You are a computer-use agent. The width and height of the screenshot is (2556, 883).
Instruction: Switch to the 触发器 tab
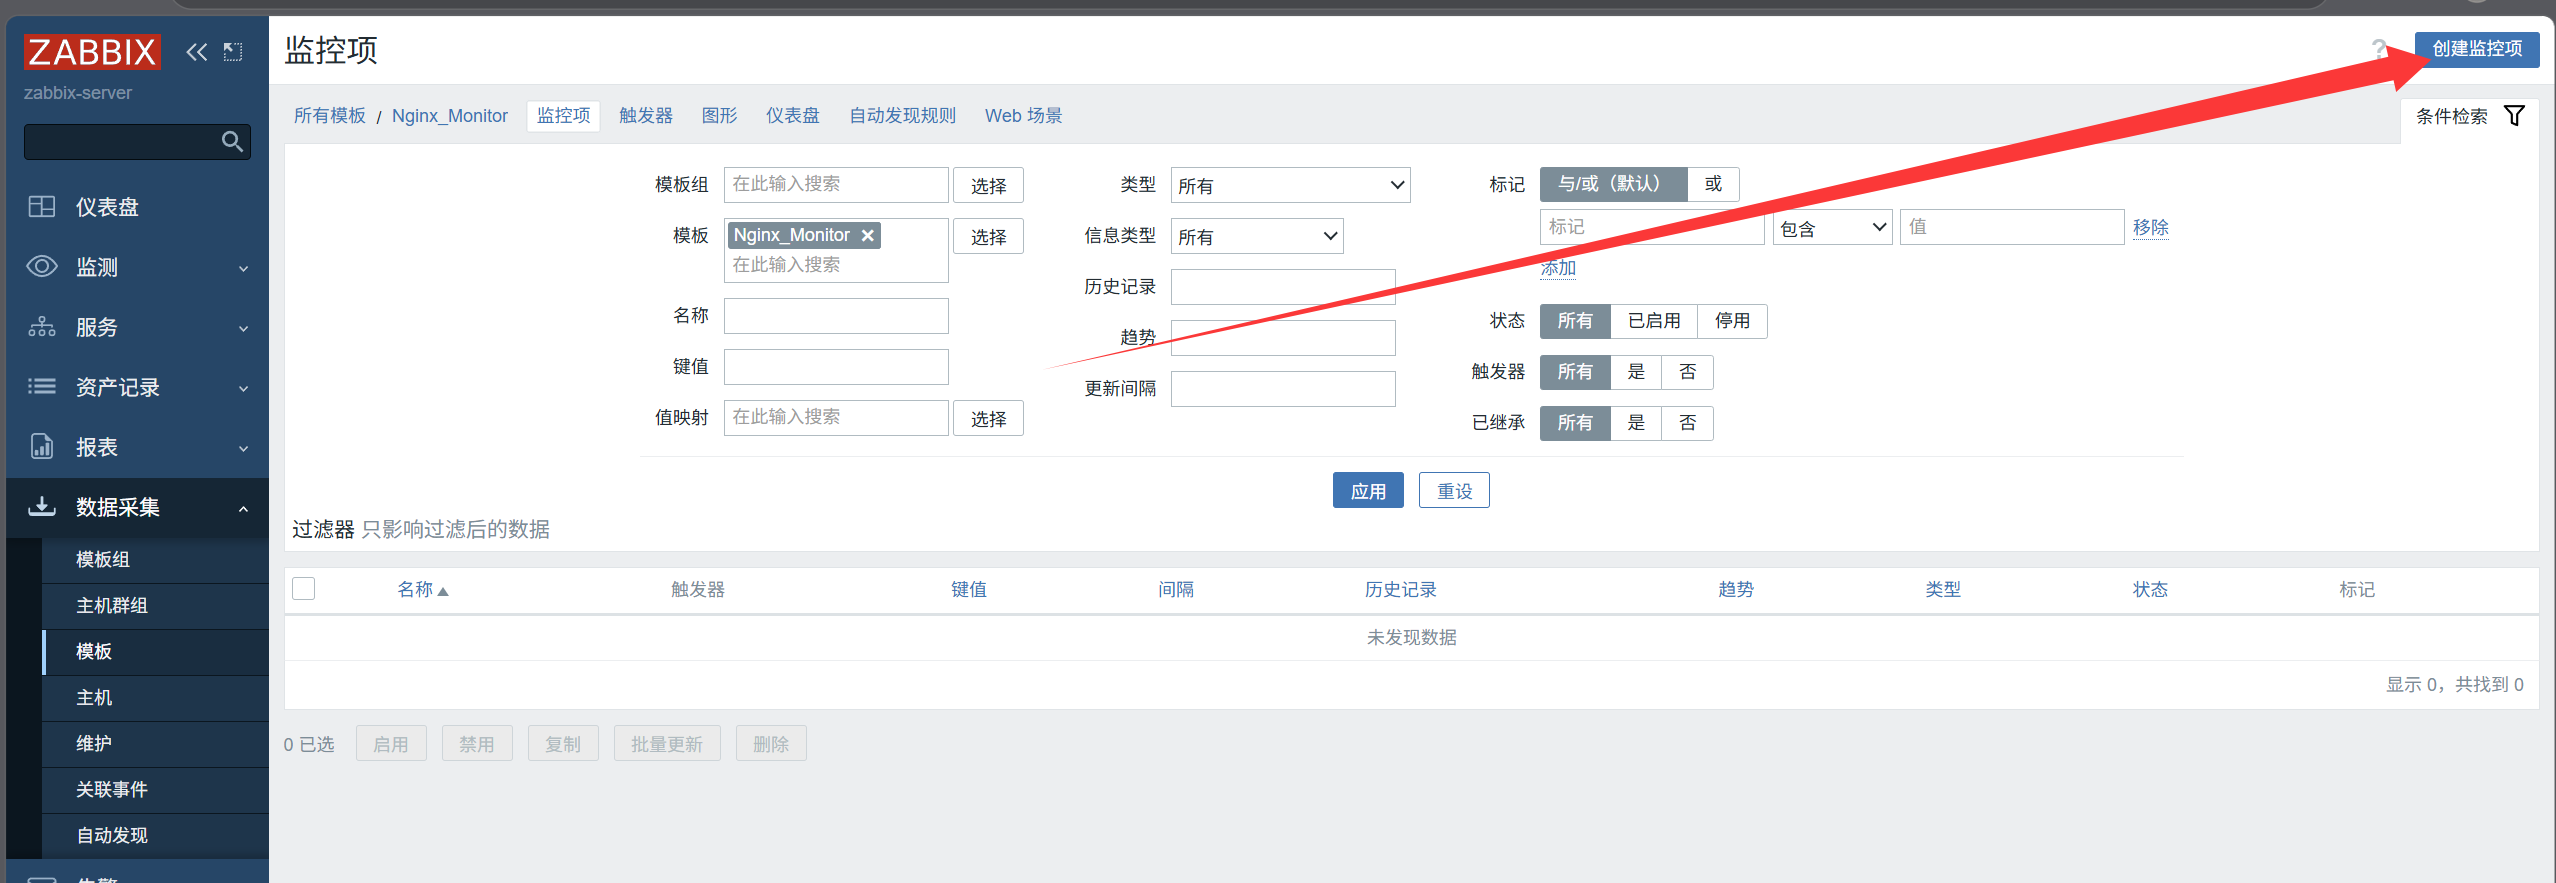646,116
